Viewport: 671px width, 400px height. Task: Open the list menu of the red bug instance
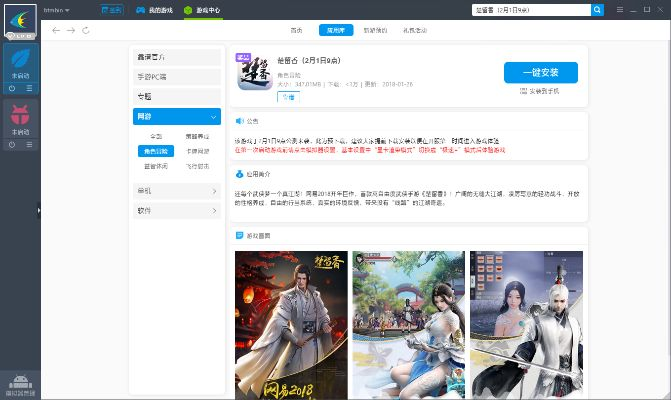[29, 145]
